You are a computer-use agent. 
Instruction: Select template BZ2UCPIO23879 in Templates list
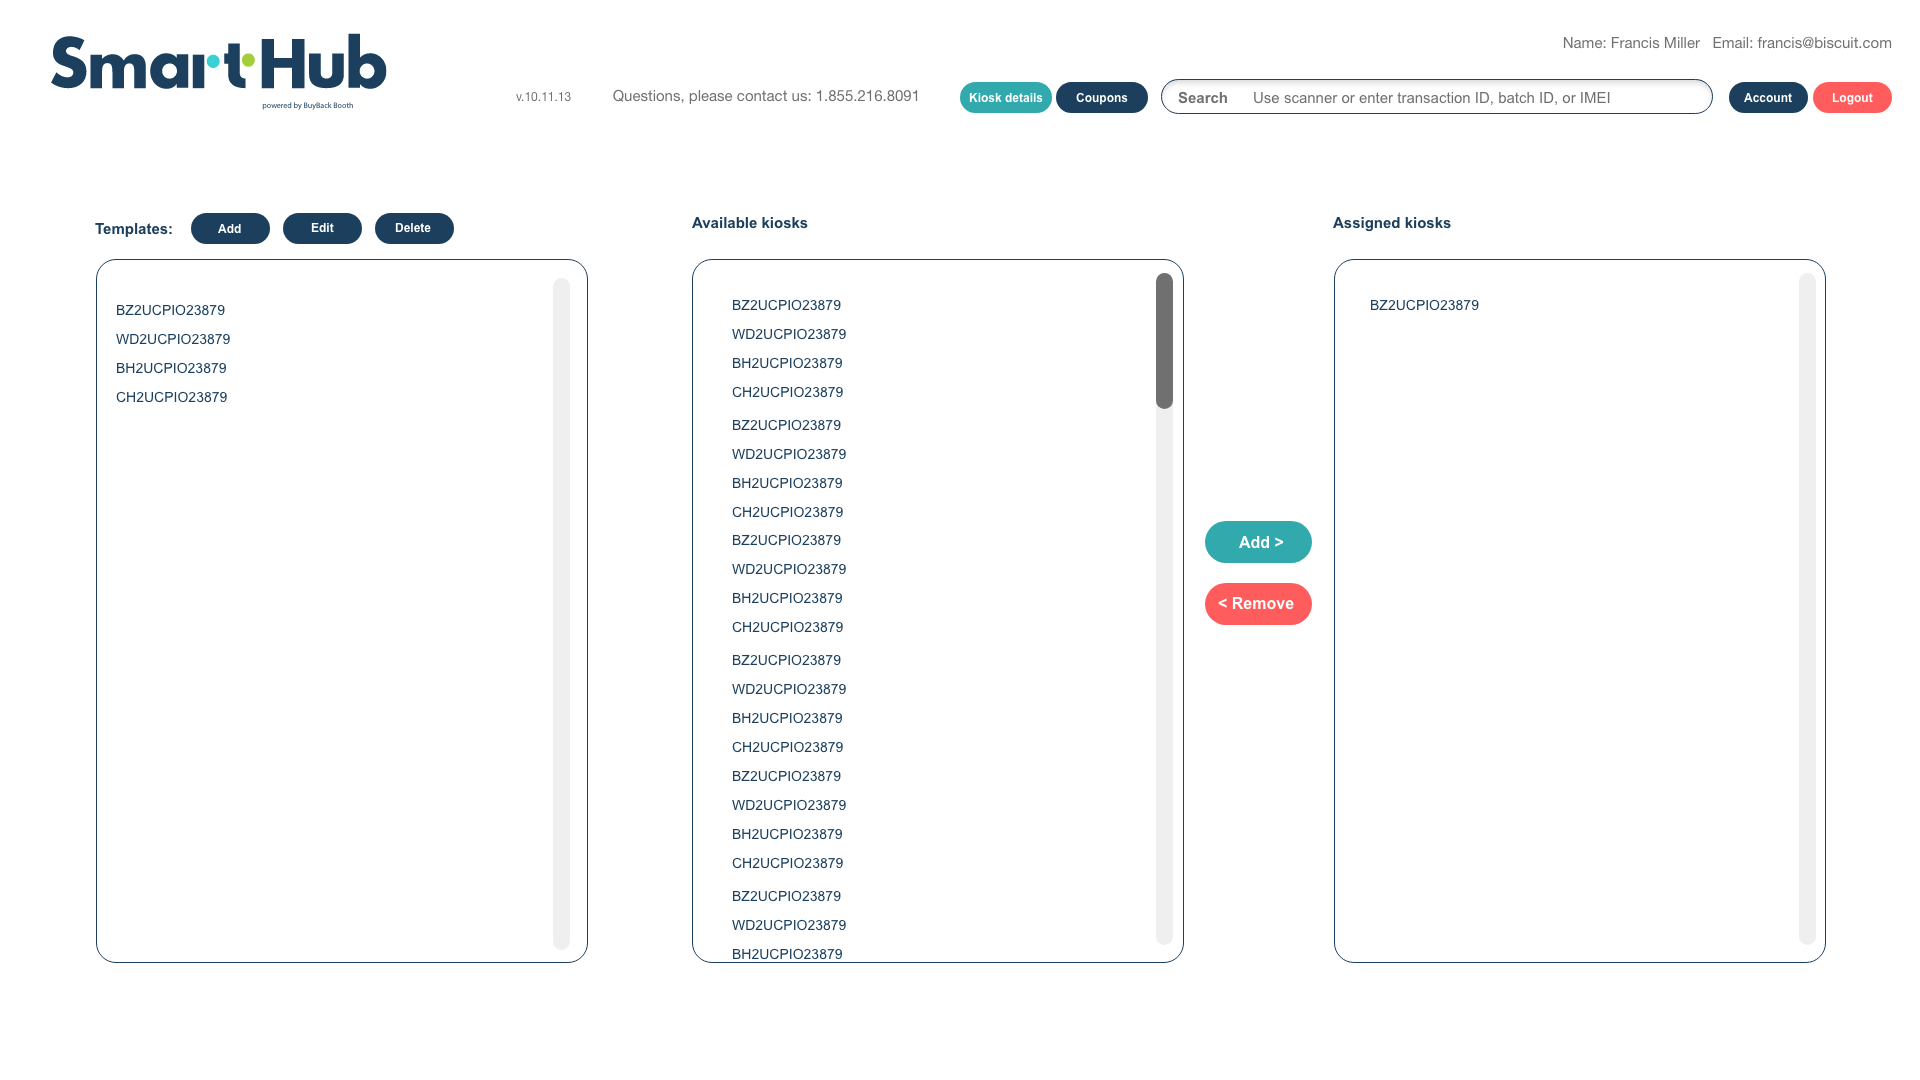(x=170, y=310)
